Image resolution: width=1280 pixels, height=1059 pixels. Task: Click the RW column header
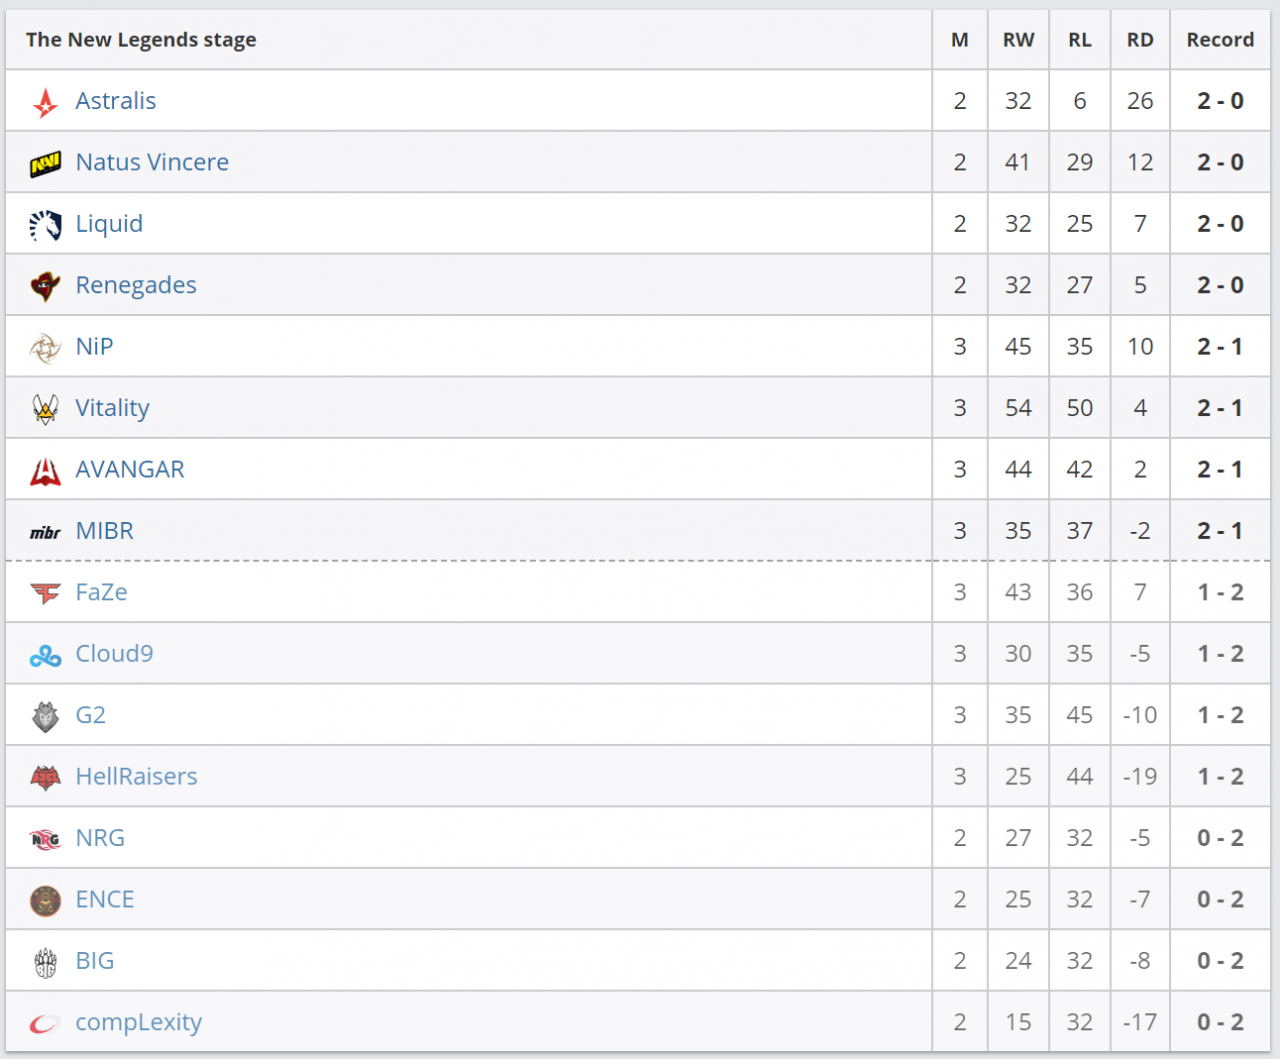tap(1018, 40)
